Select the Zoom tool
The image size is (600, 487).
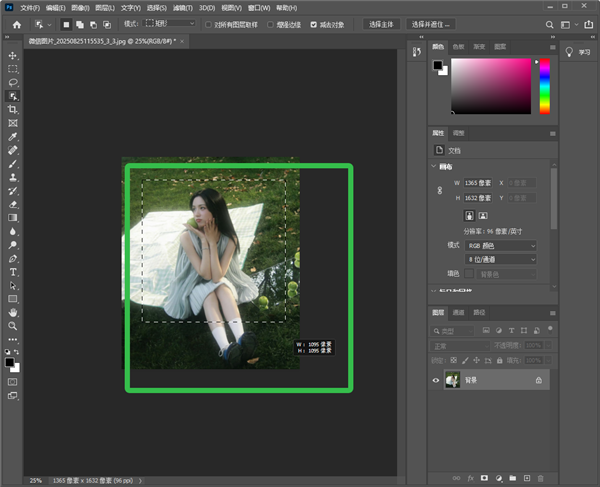pos(13,325)
